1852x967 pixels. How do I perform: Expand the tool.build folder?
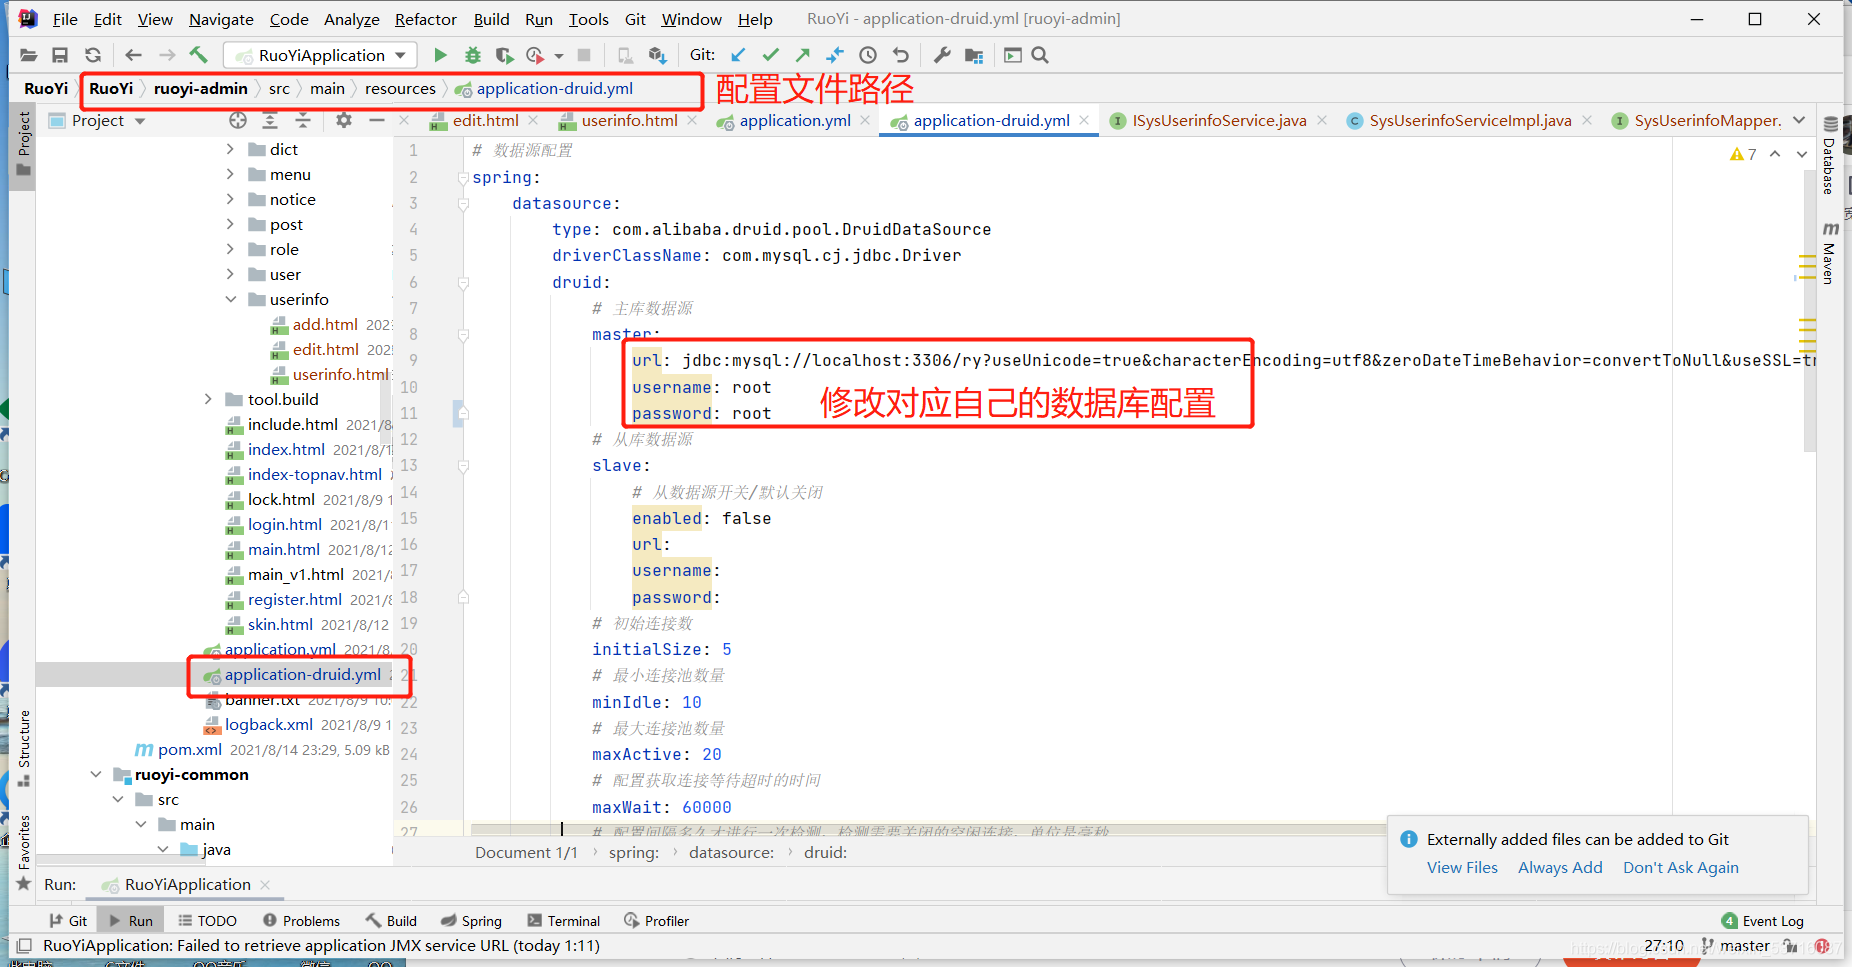tap(208, 399)
